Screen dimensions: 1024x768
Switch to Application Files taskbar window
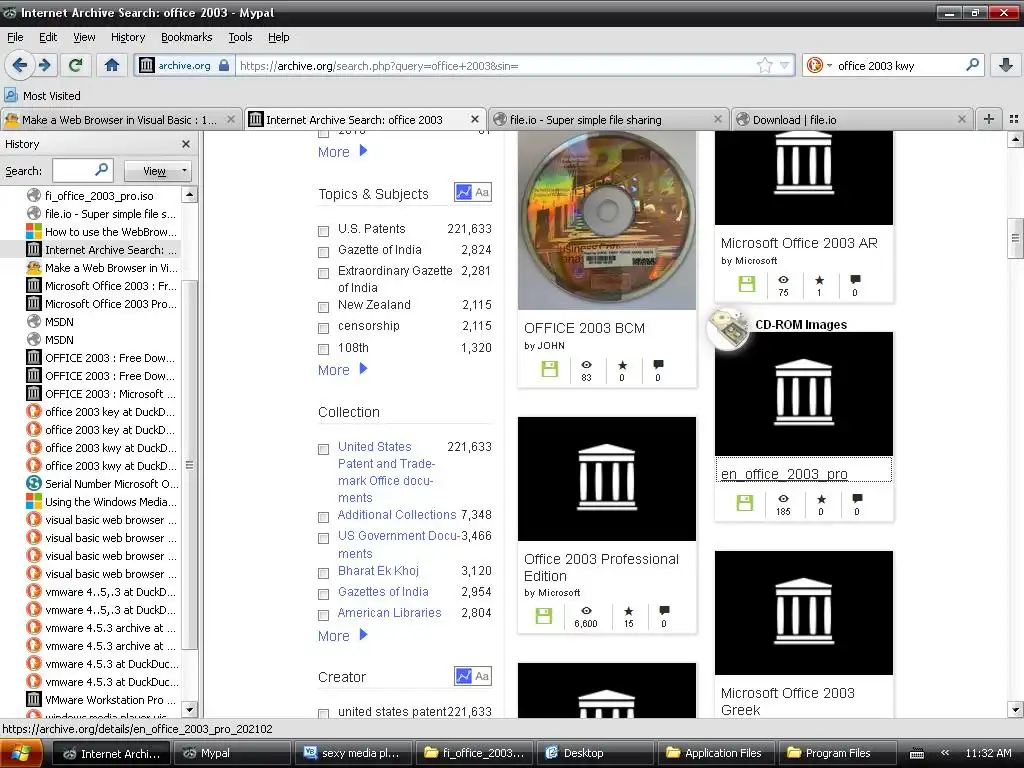pyautogui.click(x=714, y=753)
